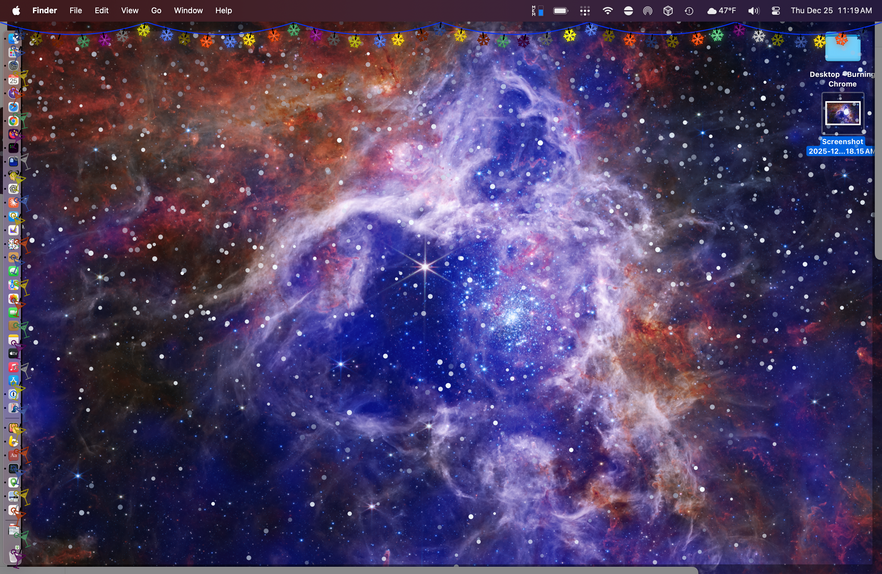Open the Edit menu
The width and height of the screenshot is (882, 574).
[101, 10]
